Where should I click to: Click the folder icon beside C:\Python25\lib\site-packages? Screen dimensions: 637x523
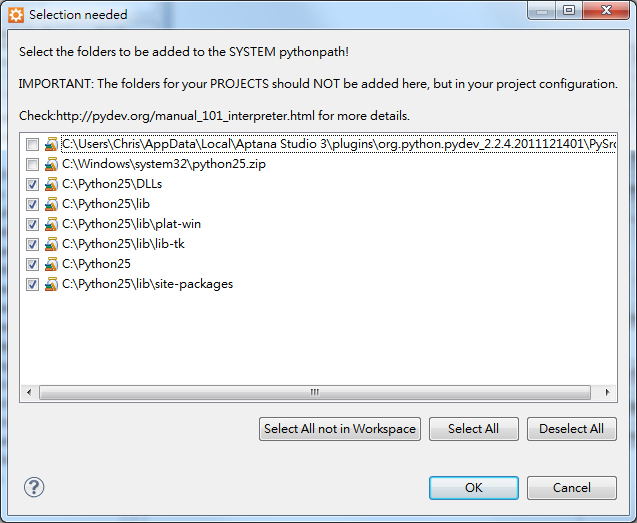[x=51, y=284]
